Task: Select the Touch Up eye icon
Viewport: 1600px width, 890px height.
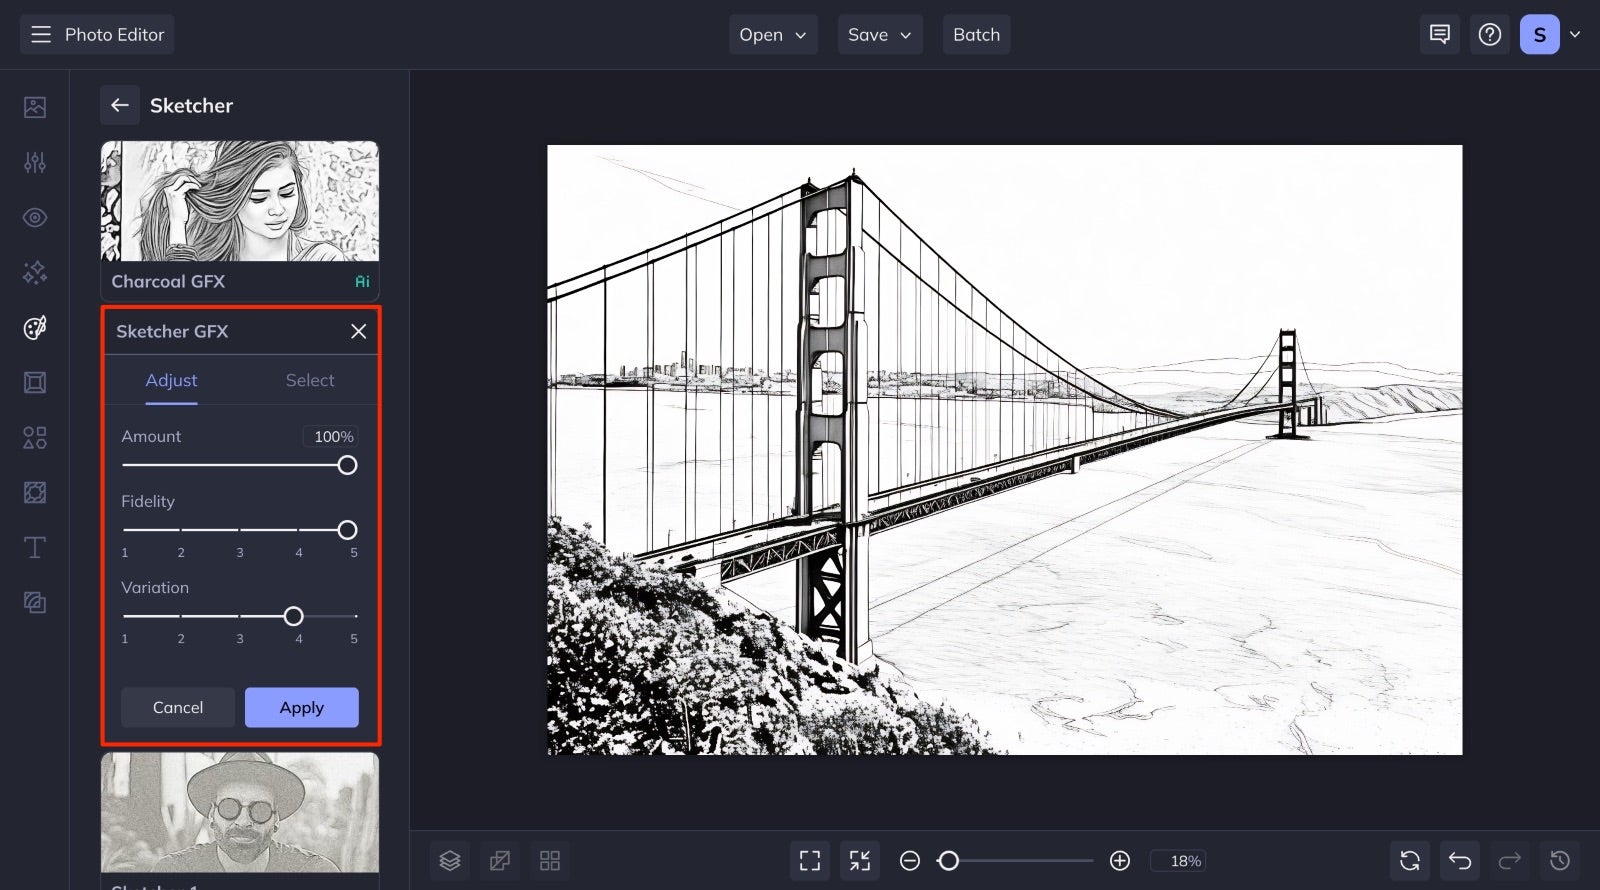Action: [35, 217]
